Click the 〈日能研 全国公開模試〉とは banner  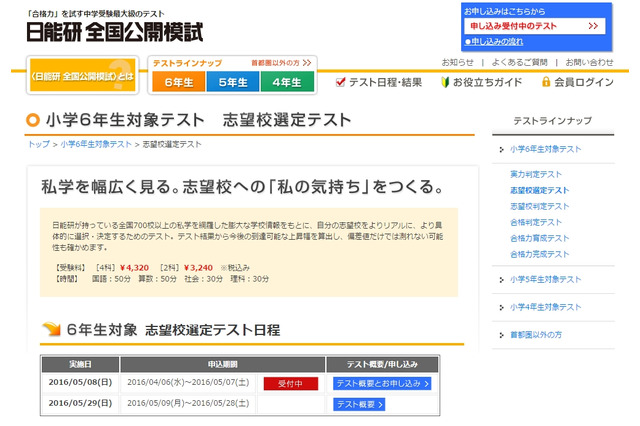(82, 75)
